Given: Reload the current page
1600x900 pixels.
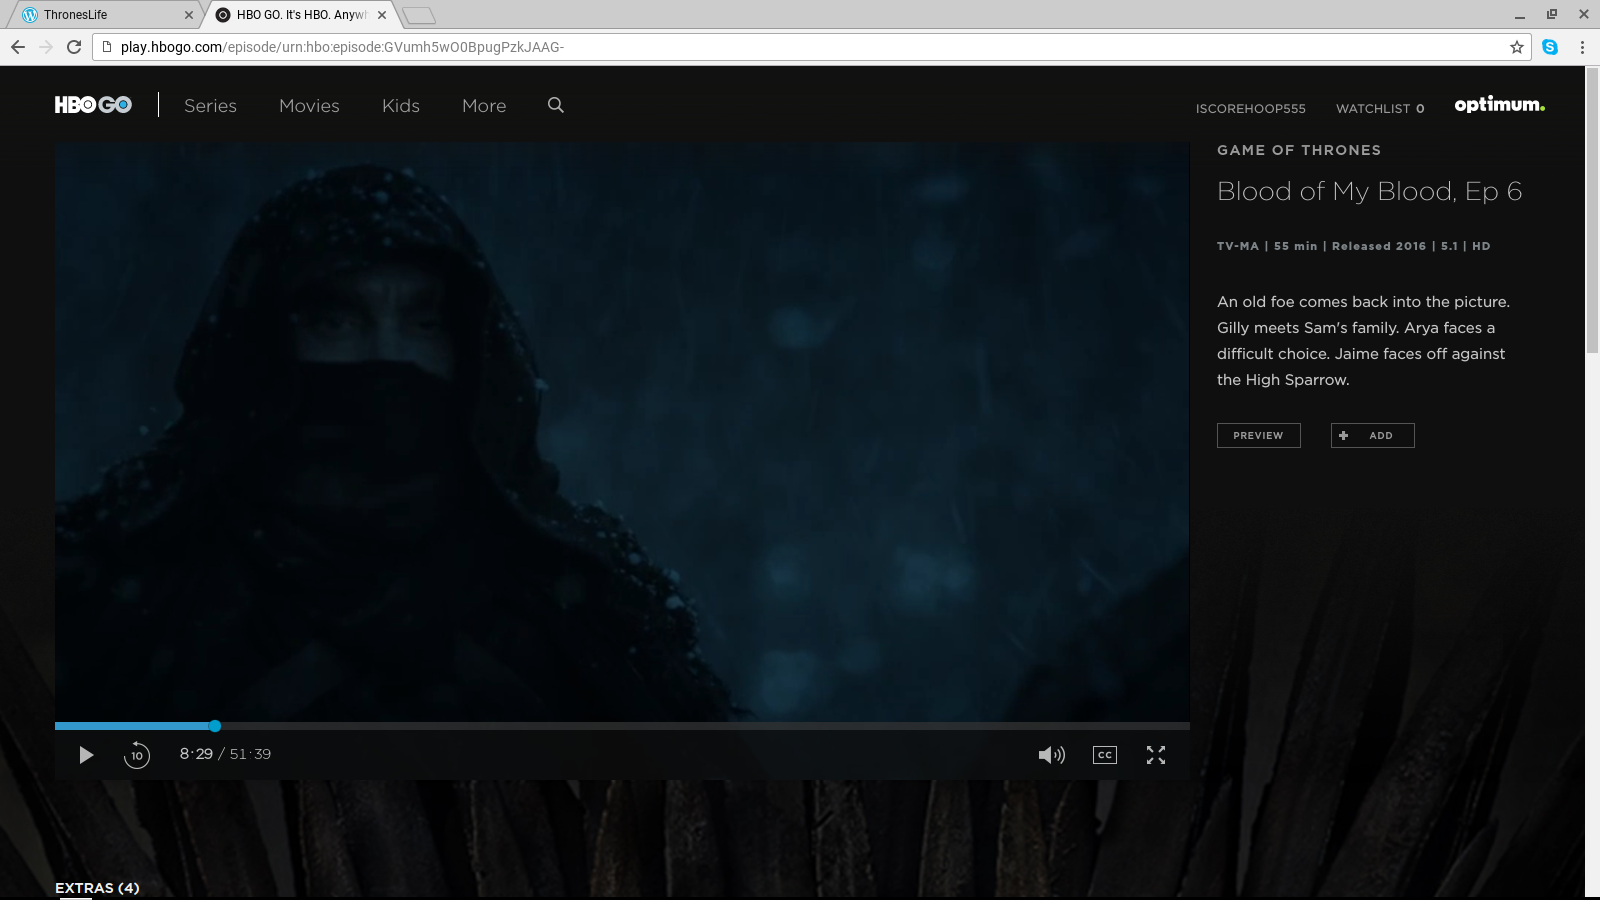Looking at the screenshot, I should tap(74, 47).
